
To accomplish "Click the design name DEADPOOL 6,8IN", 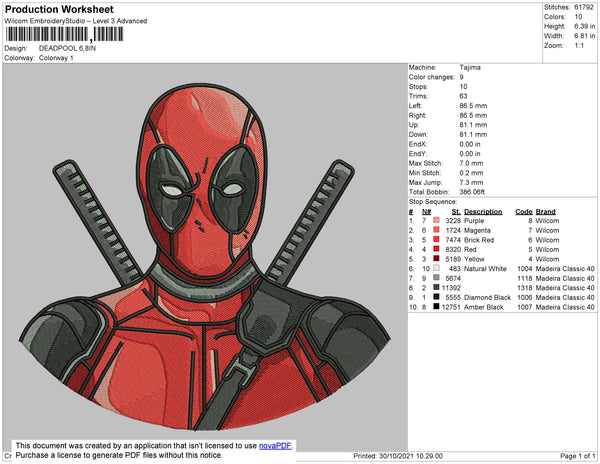I will [x=67, y=49].
